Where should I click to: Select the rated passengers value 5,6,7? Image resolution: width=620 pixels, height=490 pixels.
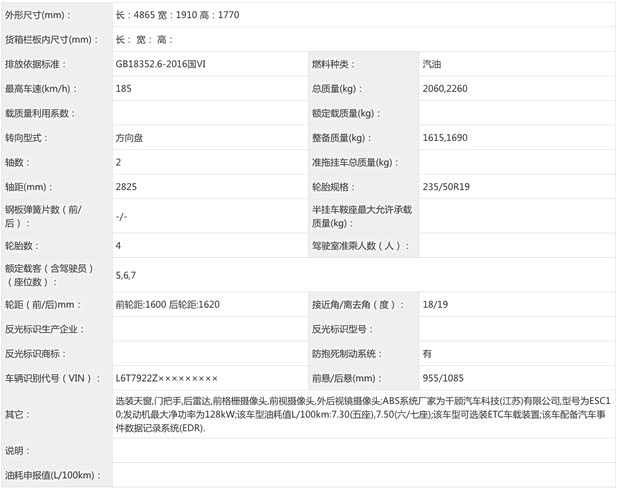pos(126,275)
